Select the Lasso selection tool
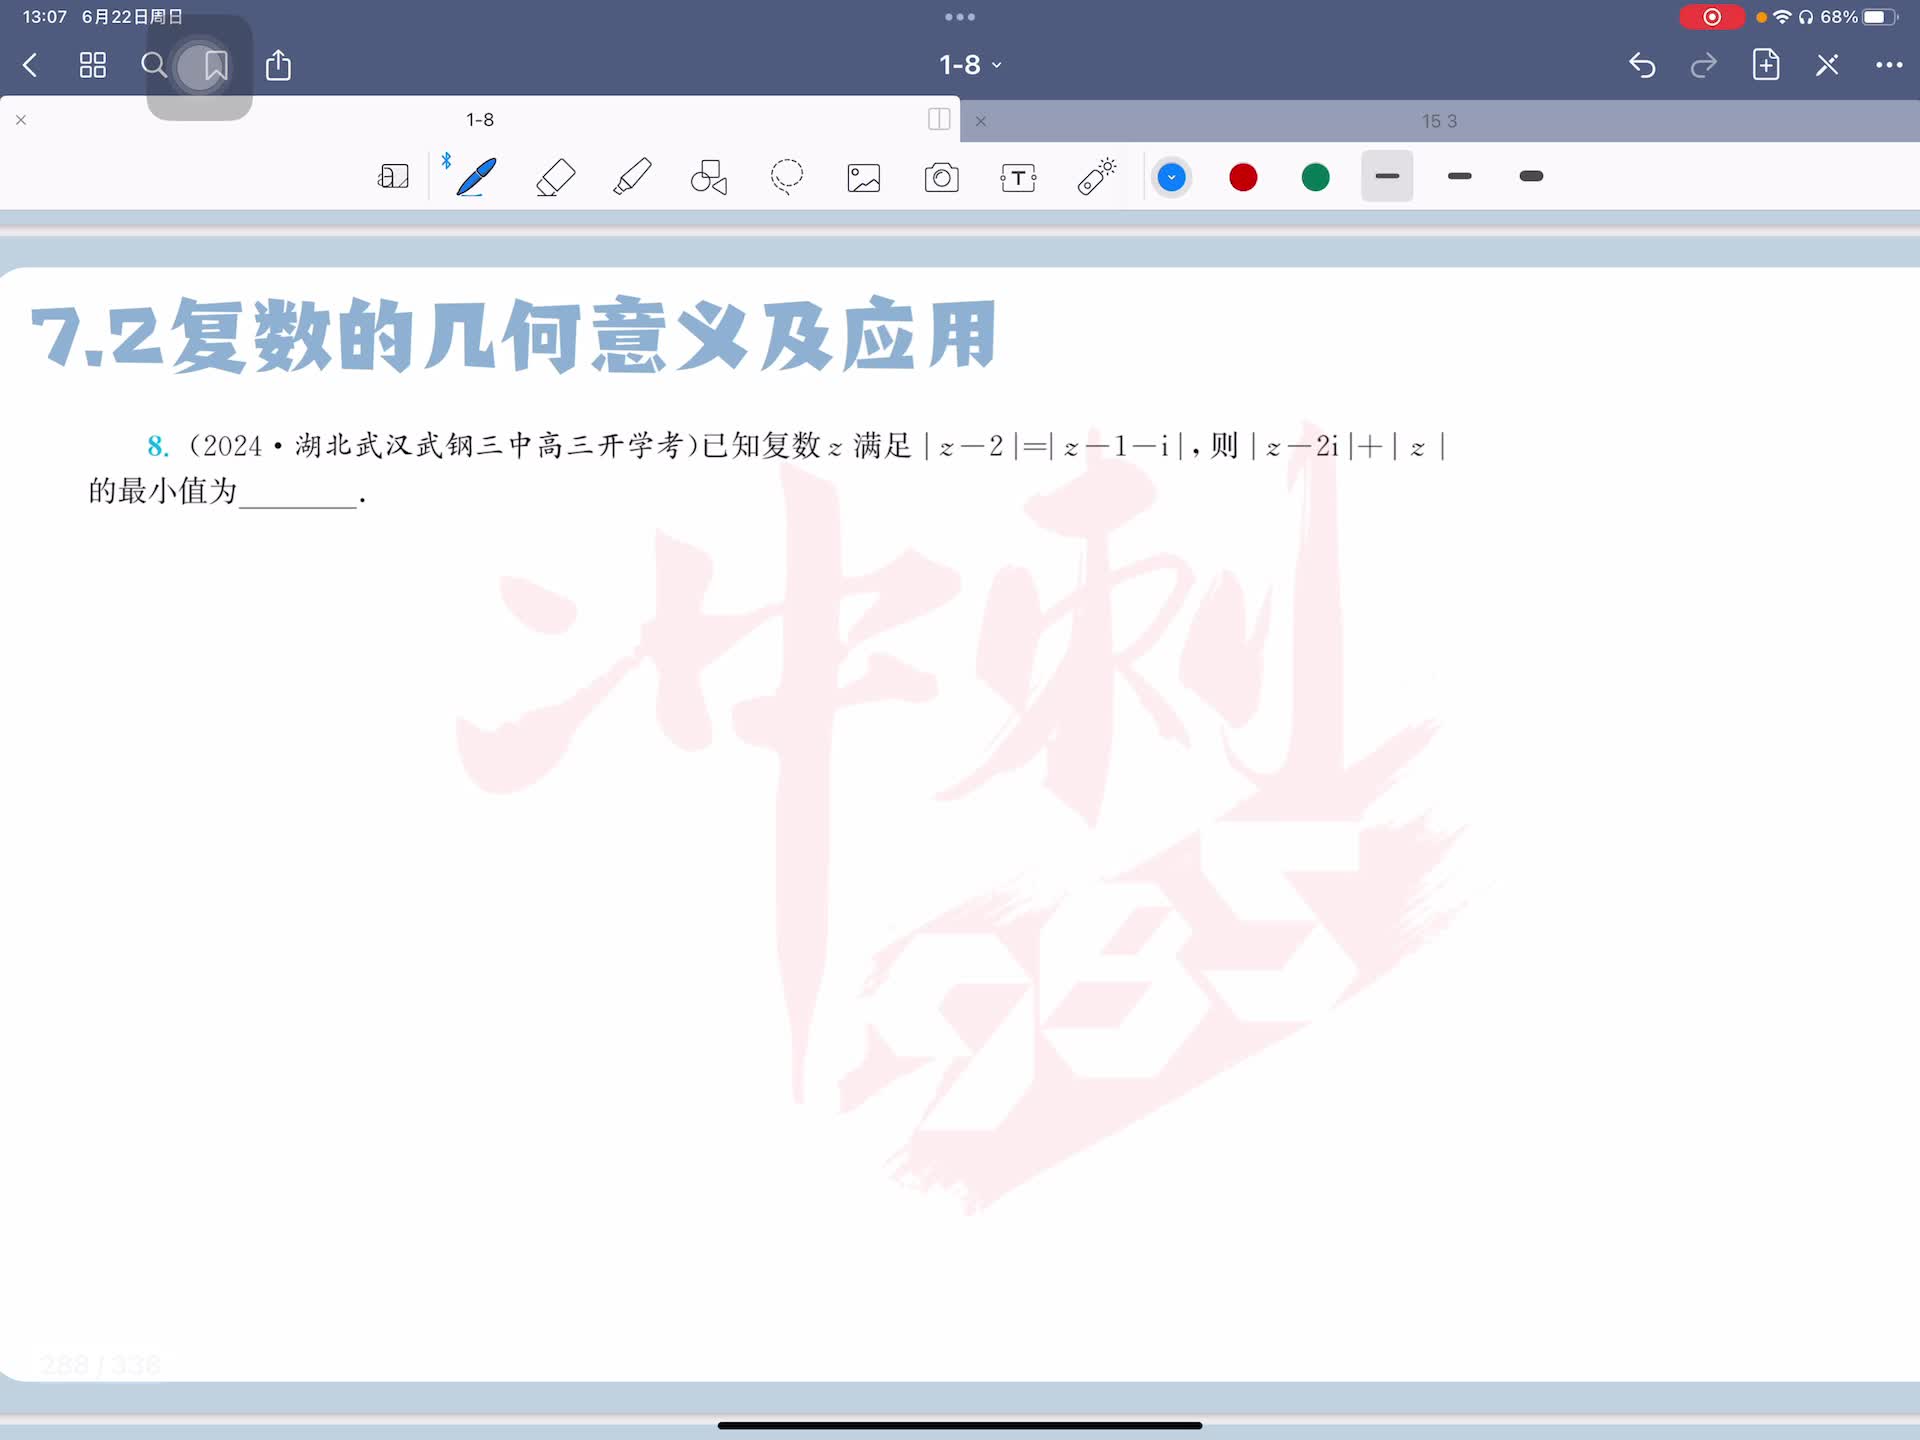Image resolution: width=1920 pixels, height=1440 pixels. [x=786, y=177]
